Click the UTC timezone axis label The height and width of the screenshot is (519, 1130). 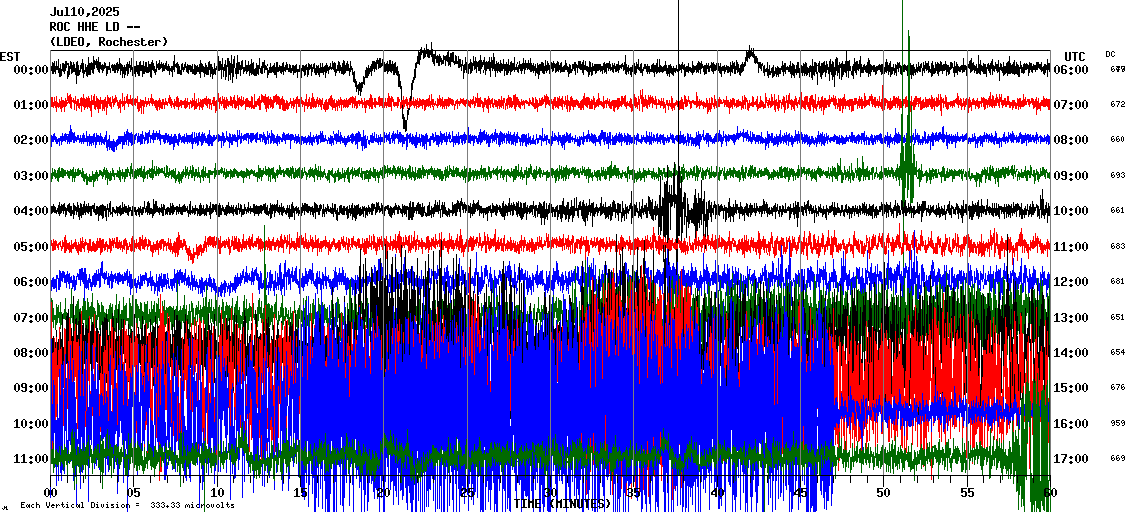point(1075,56)
